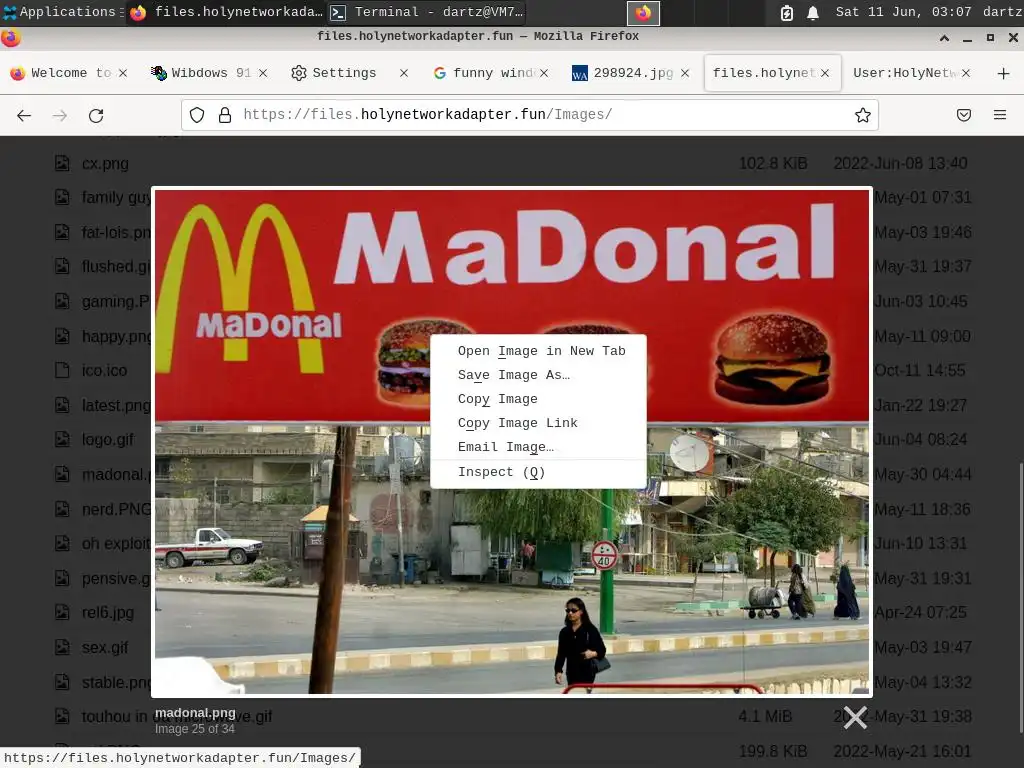
Task: Open a new browser tab
Action: click(1004, 73)
